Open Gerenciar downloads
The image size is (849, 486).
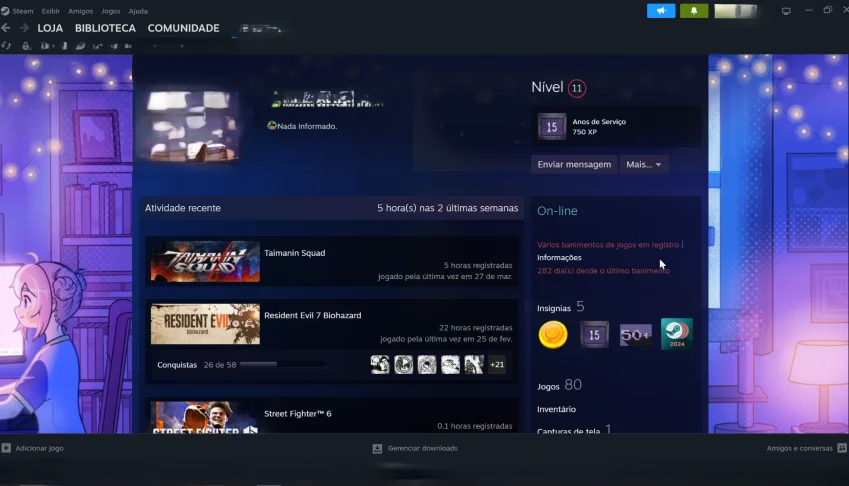(423, 448)
